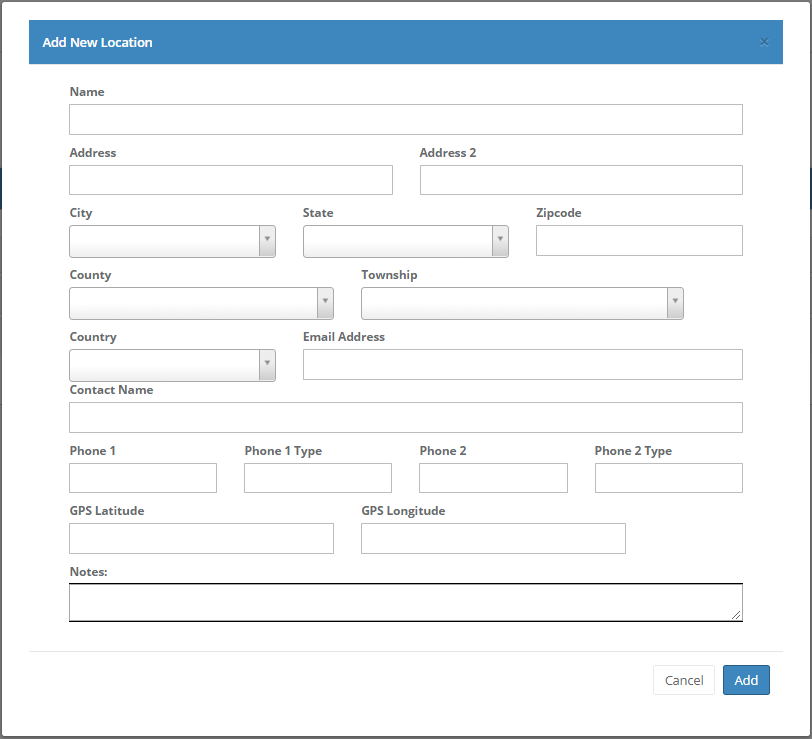Click the GPS Longitude field
812x739 pixels.
[x=493, y=538]
